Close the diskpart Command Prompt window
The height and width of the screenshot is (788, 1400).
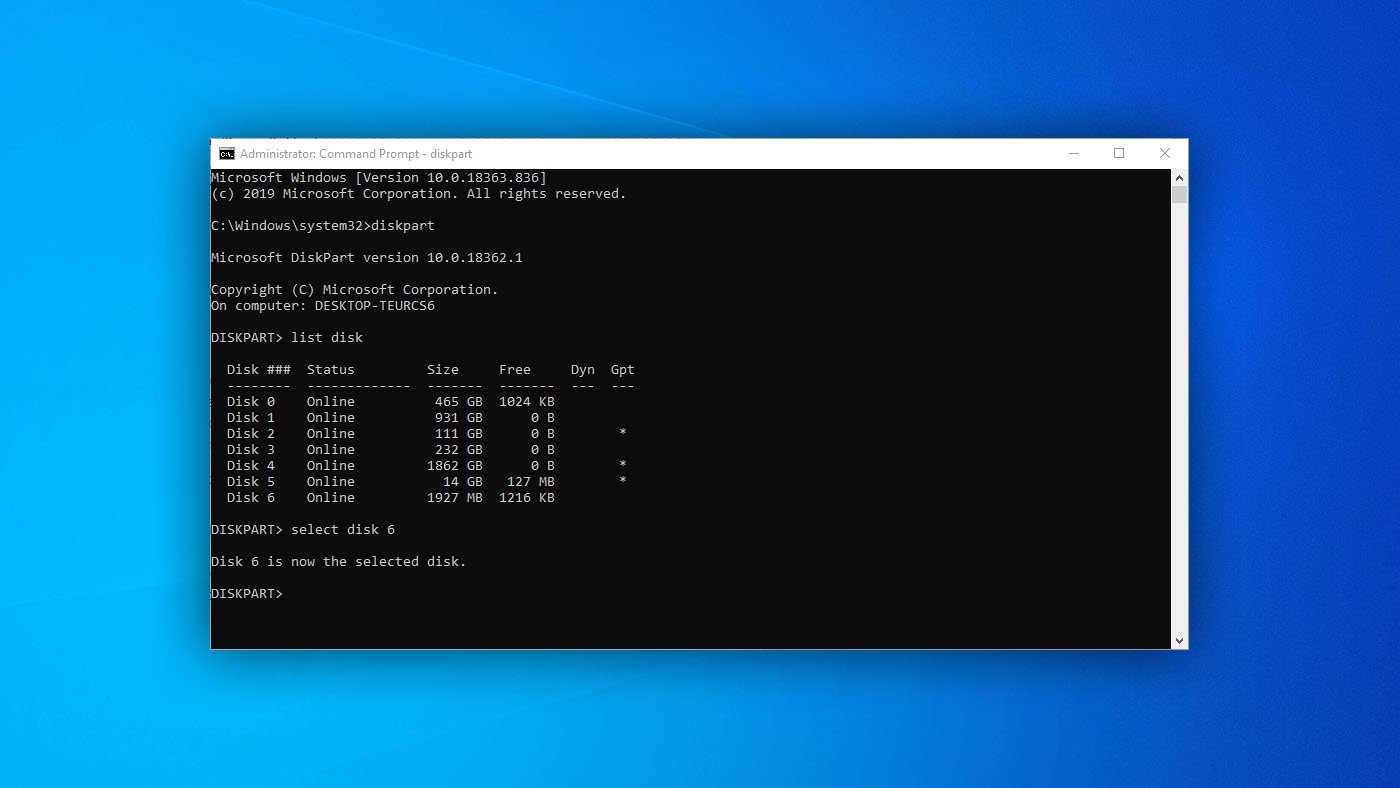[1165, 154]
